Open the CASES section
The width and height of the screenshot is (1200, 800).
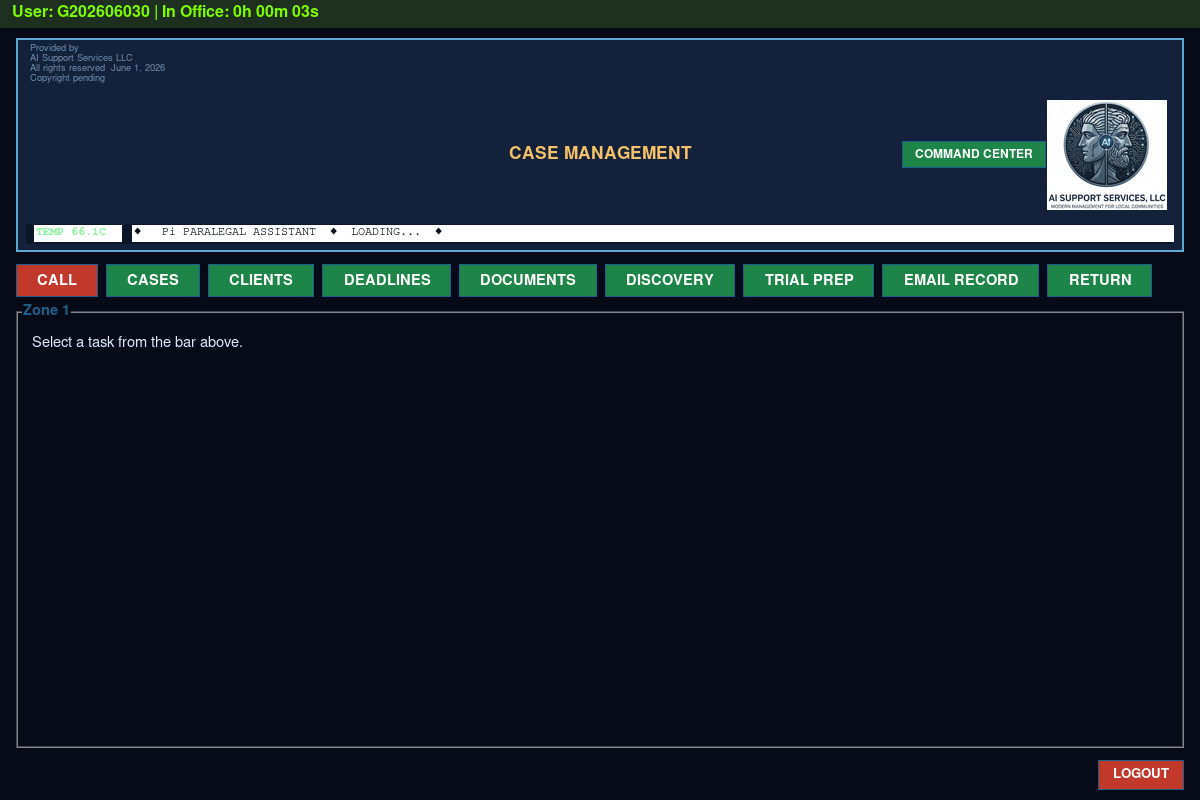coord(153,280)
